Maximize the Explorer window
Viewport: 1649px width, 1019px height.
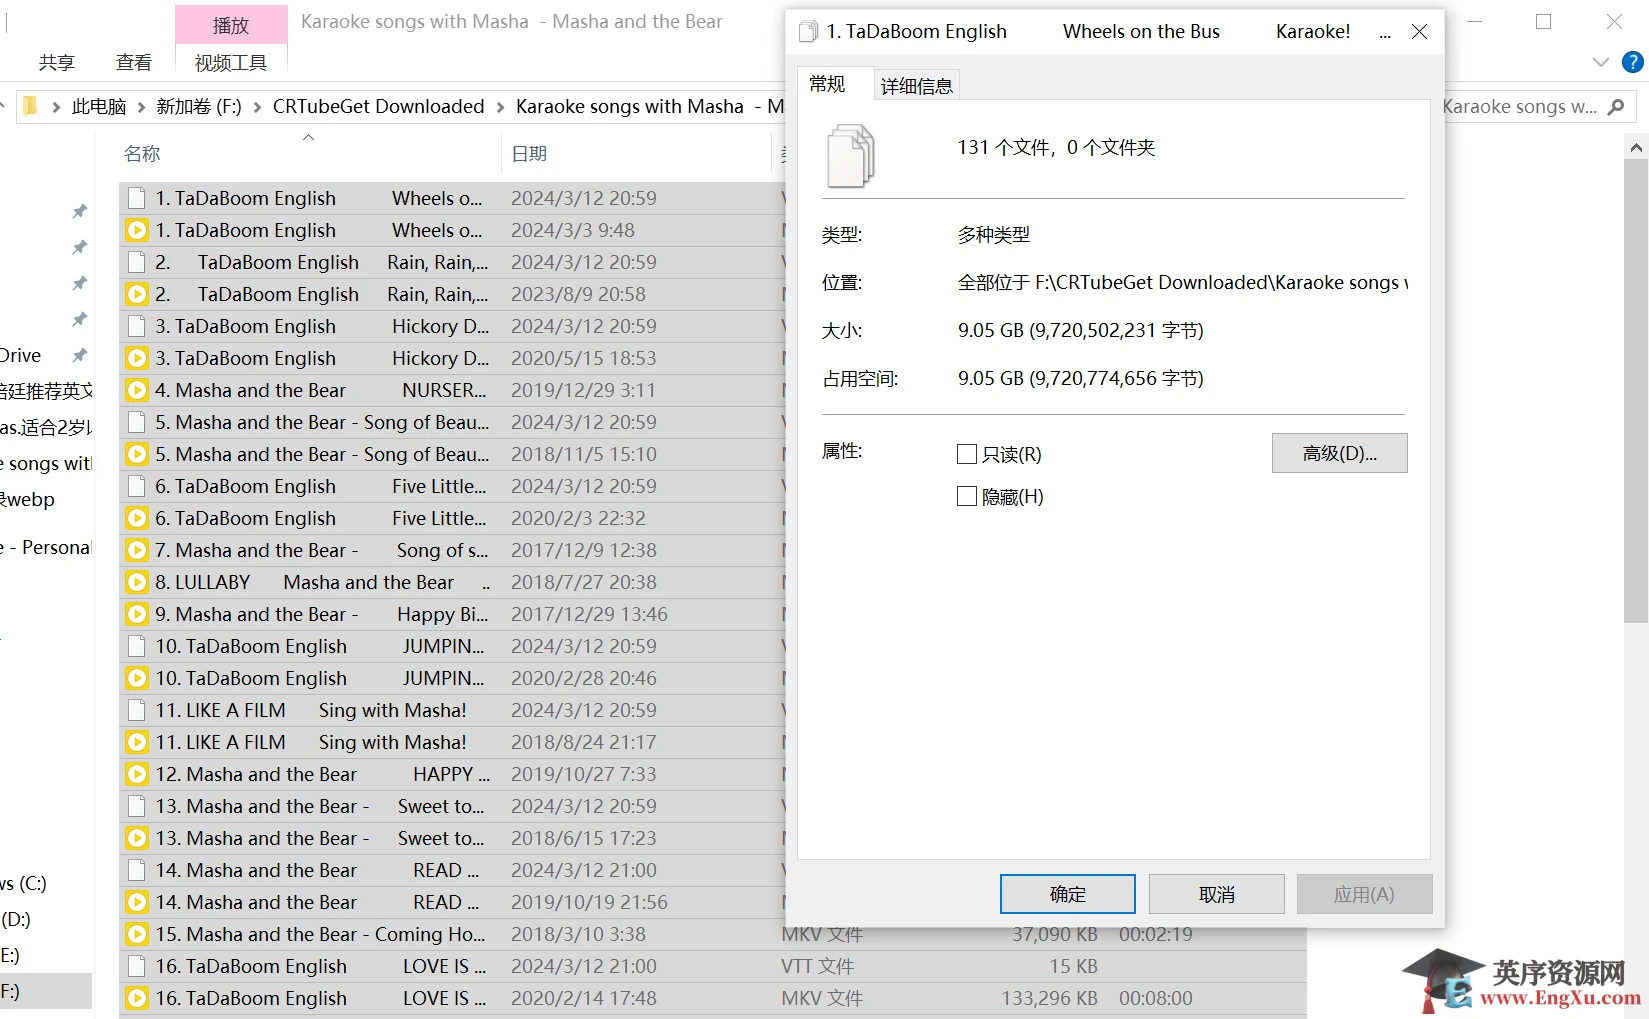[1544, 22]
